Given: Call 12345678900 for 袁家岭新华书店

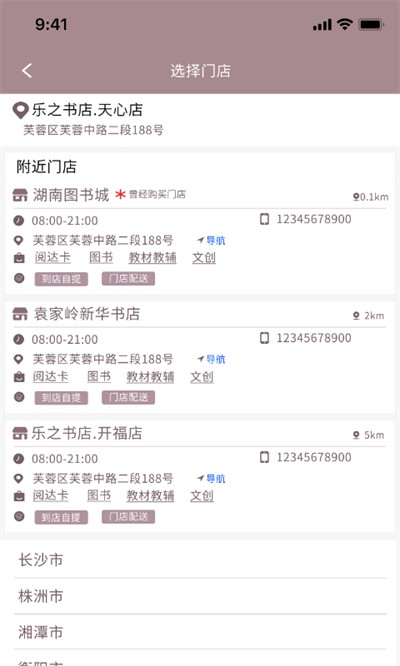Looking at the screenshot, I should (x=314, y=338).
